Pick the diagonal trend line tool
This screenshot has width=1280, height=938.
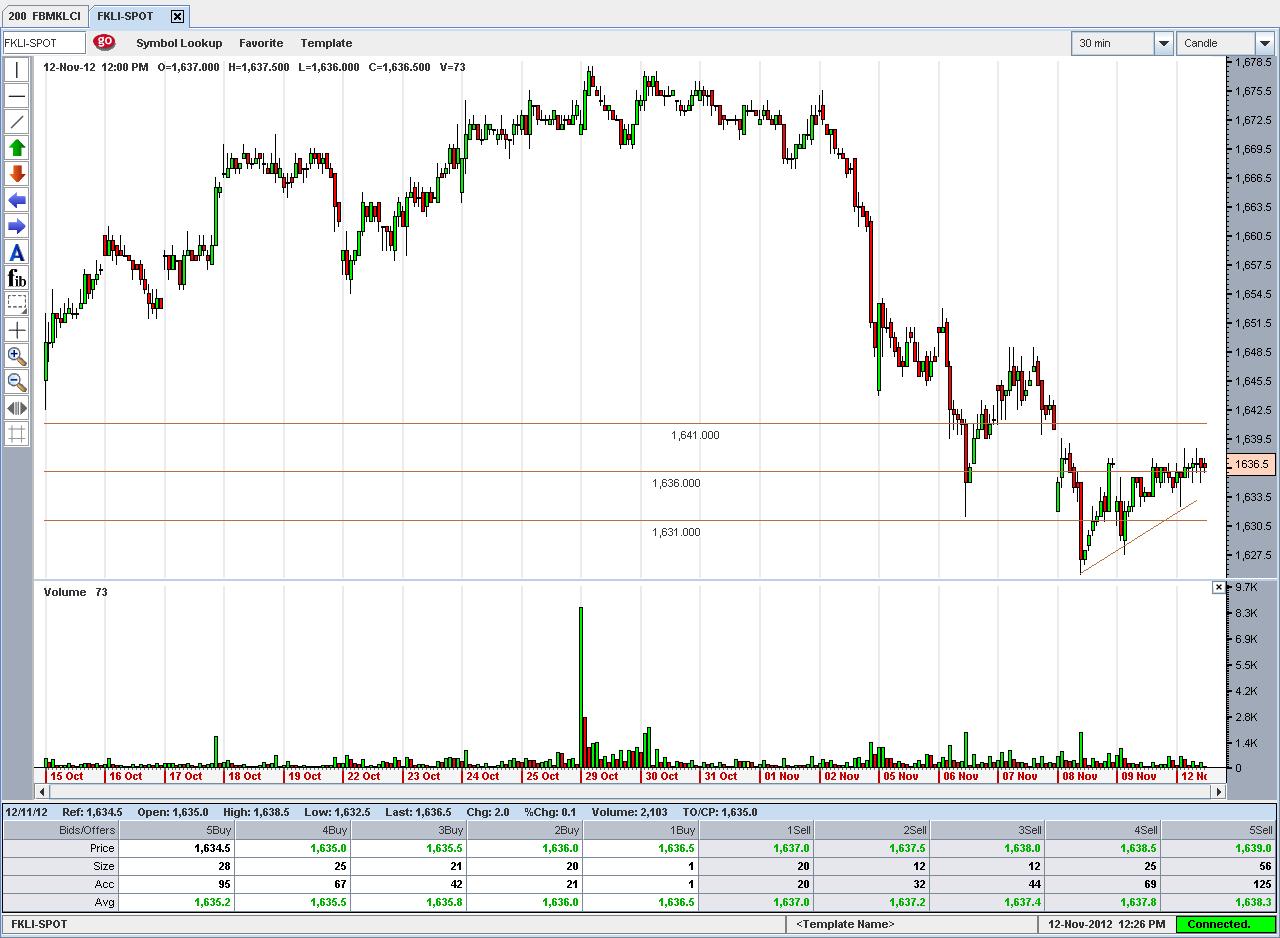click(x=17, y=122)
